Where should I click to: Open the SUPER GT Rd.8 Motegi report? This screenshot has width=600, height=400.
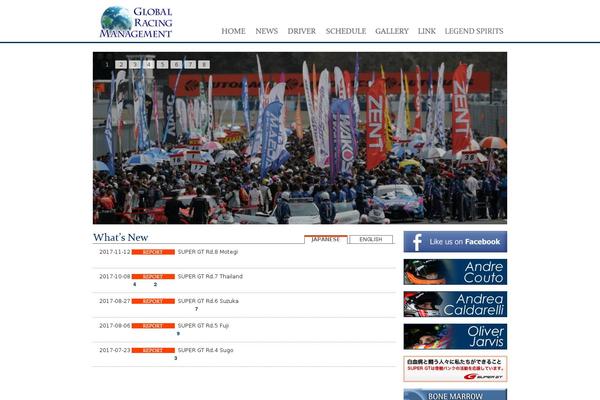click(208, 252)
